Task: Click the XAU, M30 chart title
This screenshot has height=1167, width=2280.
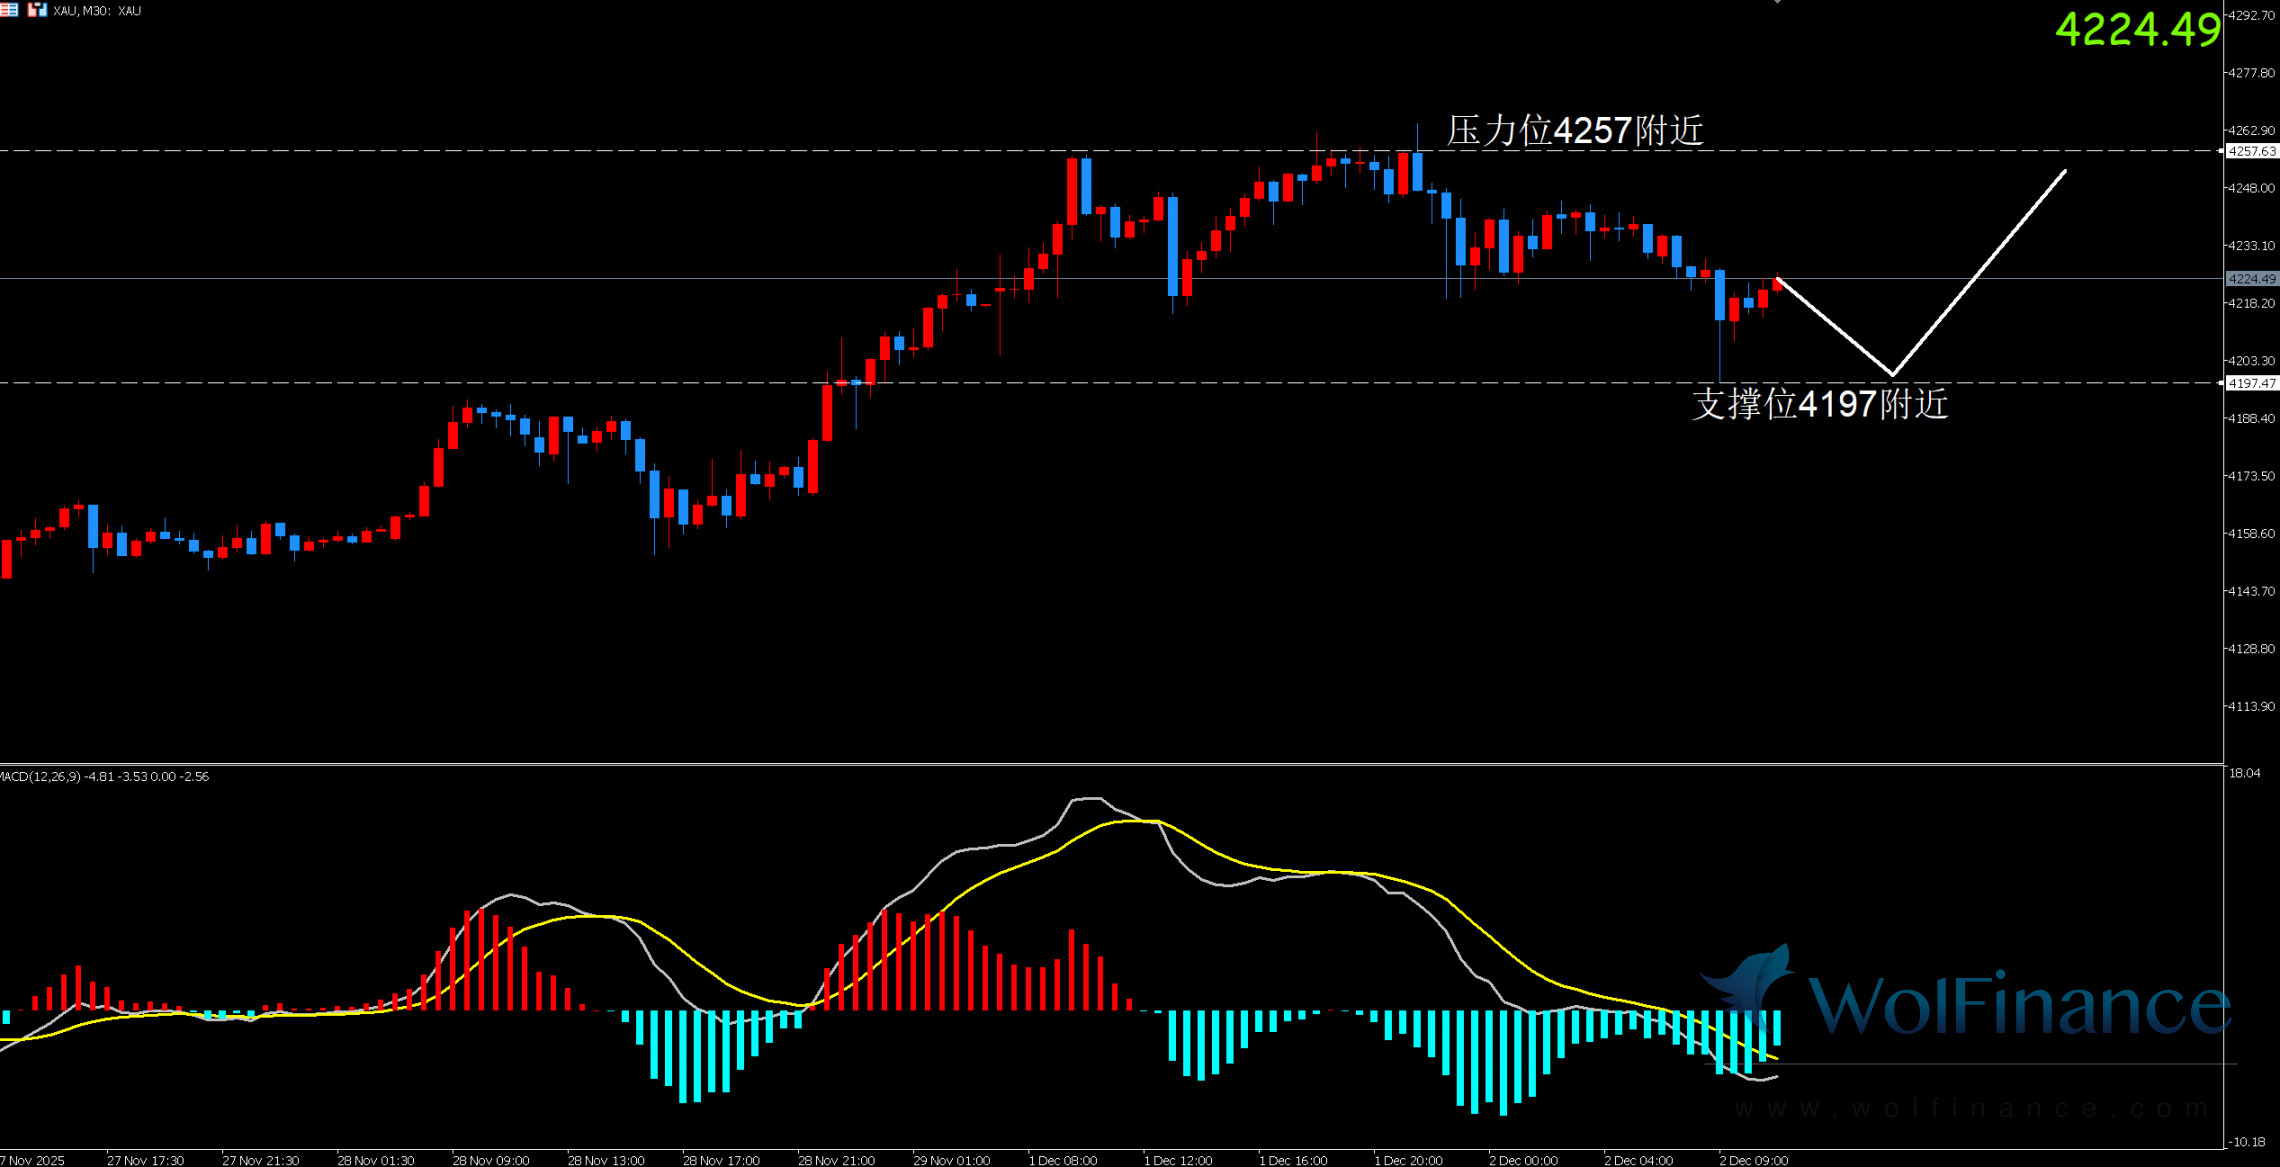Action: click(97, 11)
